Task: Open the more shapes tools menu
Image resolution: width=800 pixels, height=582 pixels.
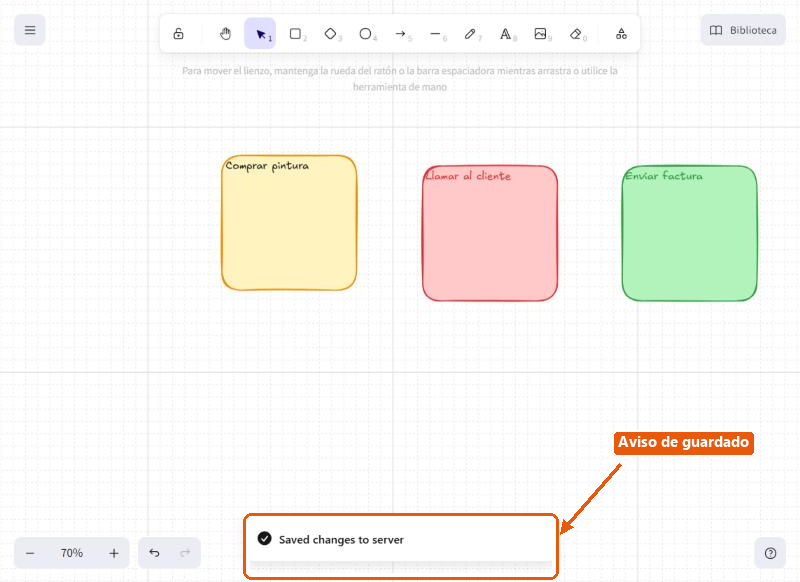Action: [x=621, y=34]
